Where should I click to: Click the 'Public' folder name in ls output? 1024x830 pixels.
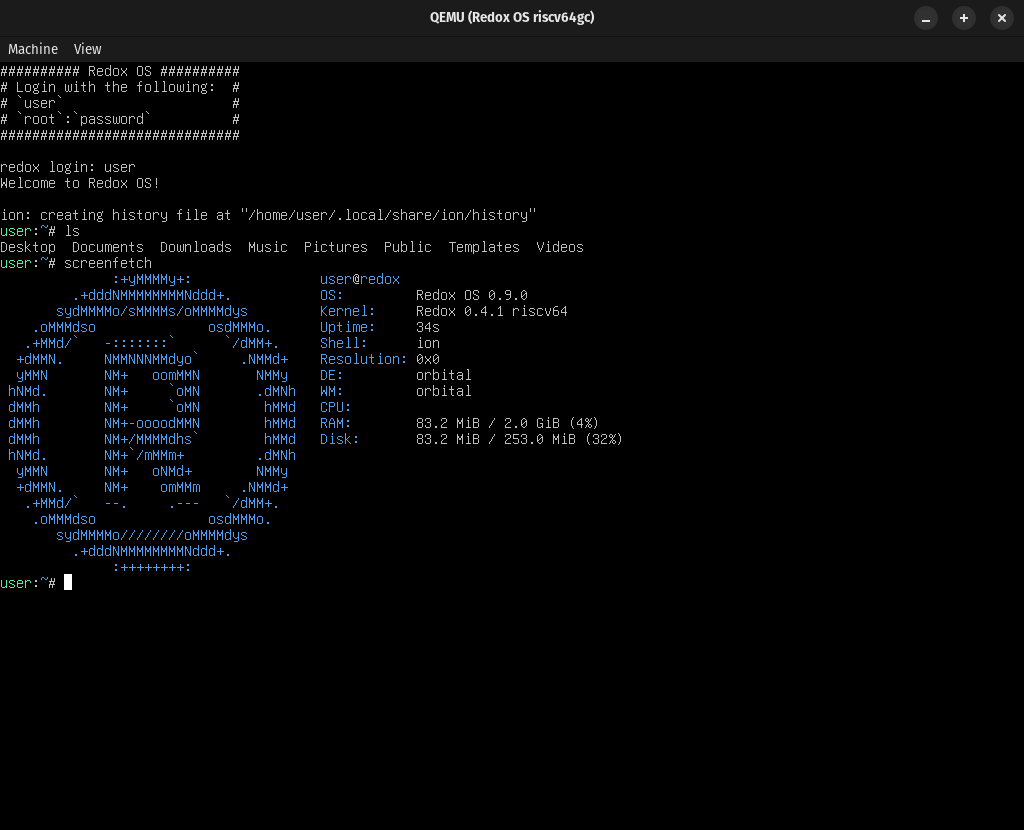coord(408,247)
